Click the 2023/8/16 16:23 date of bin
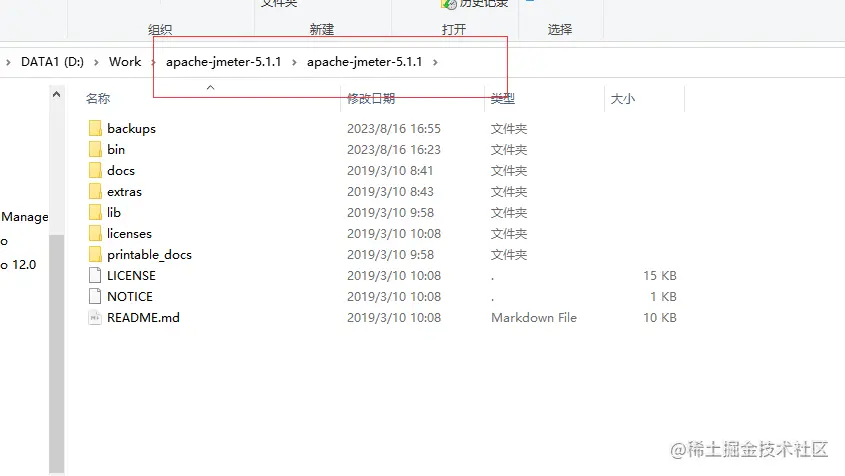This screenshot has height=476, width=845. [394, 149]
